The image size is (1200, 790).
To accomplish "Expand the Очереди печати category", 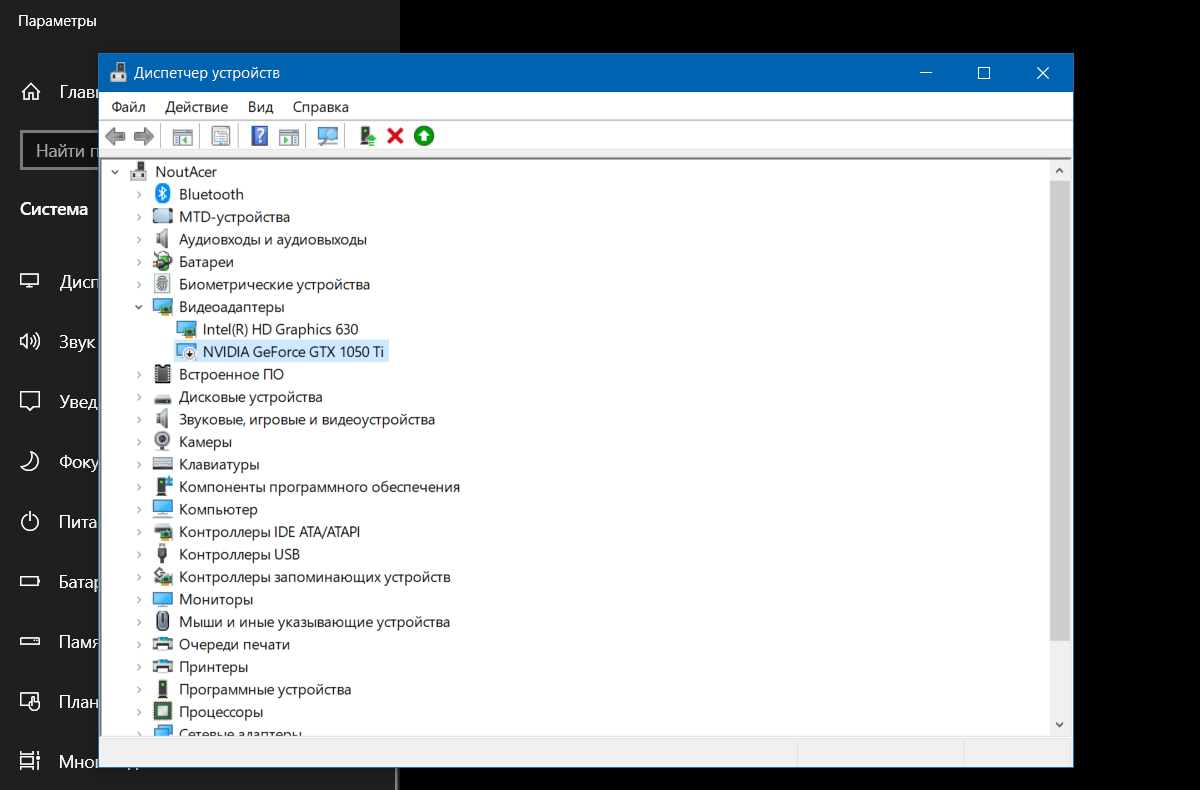I will (139, 645).
